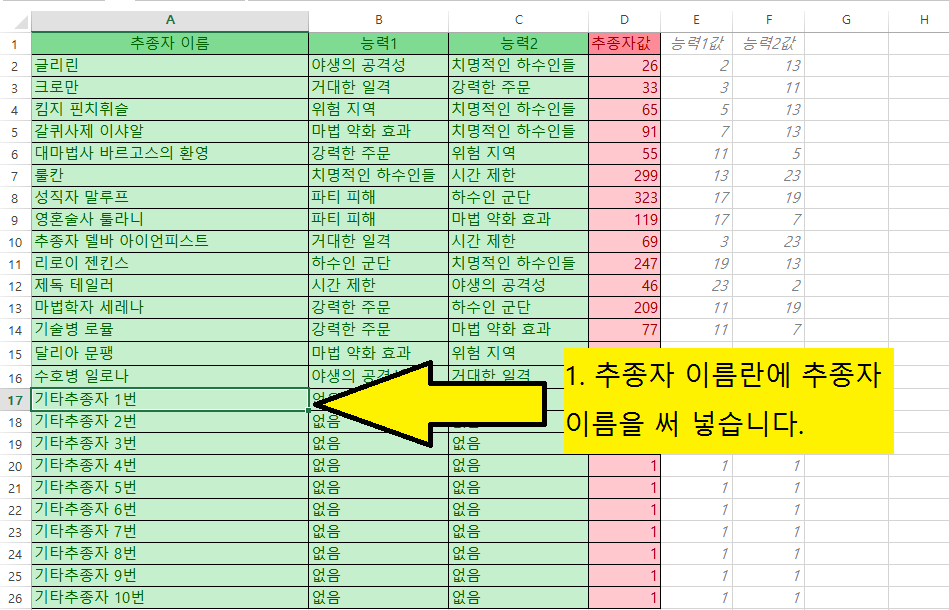Click the select-all corner triangle
This screenshot has height=610, width=949.
pos(15,20)
